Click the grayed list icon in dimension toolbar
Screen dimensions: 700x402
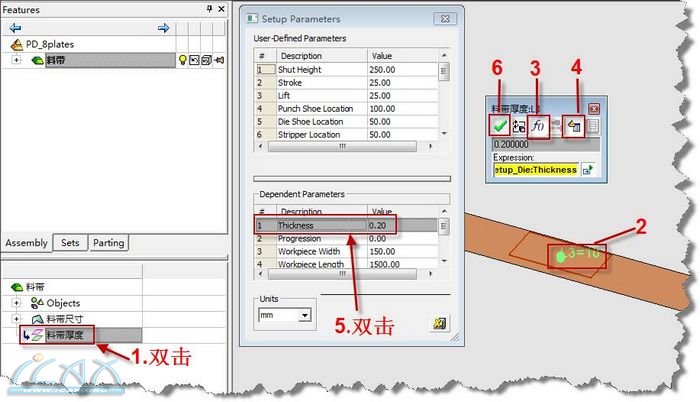[x=593, y=126]
